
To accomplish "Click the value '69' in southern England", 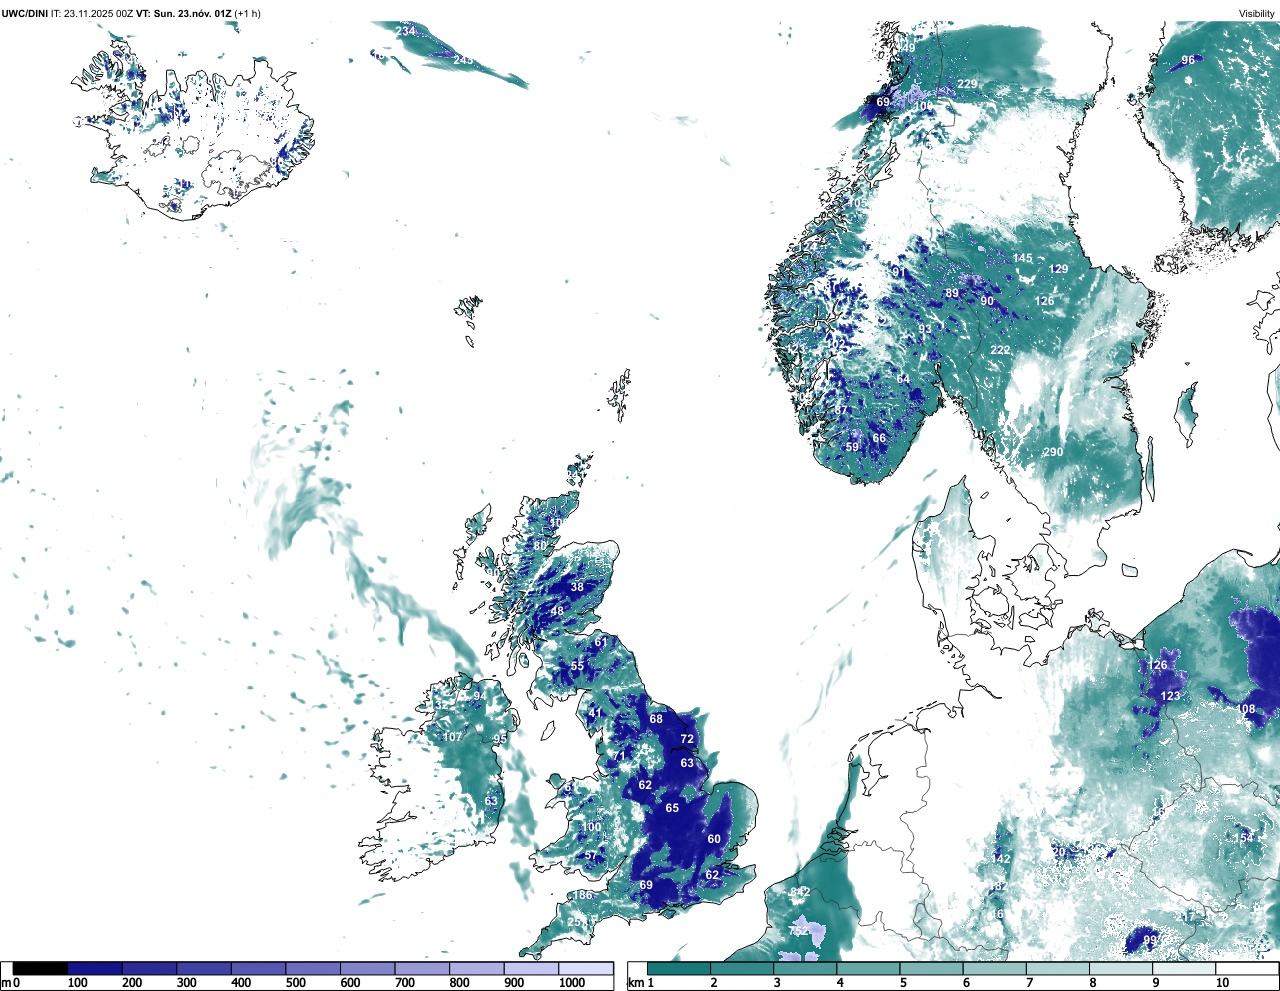I will pyautogui.click(x=646, y=885).
